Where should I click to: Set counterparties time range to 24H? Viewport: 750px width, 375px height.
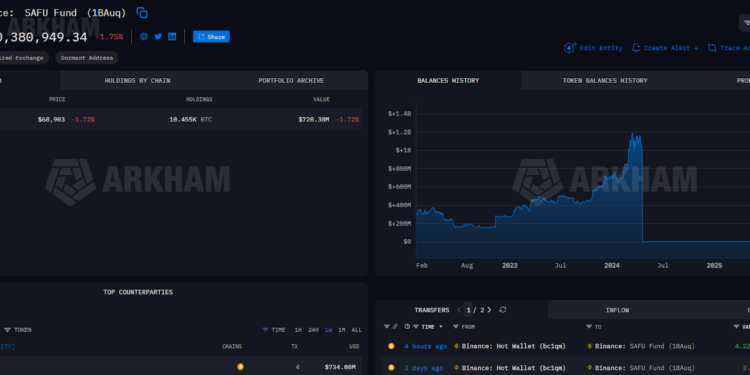[313, 330]
